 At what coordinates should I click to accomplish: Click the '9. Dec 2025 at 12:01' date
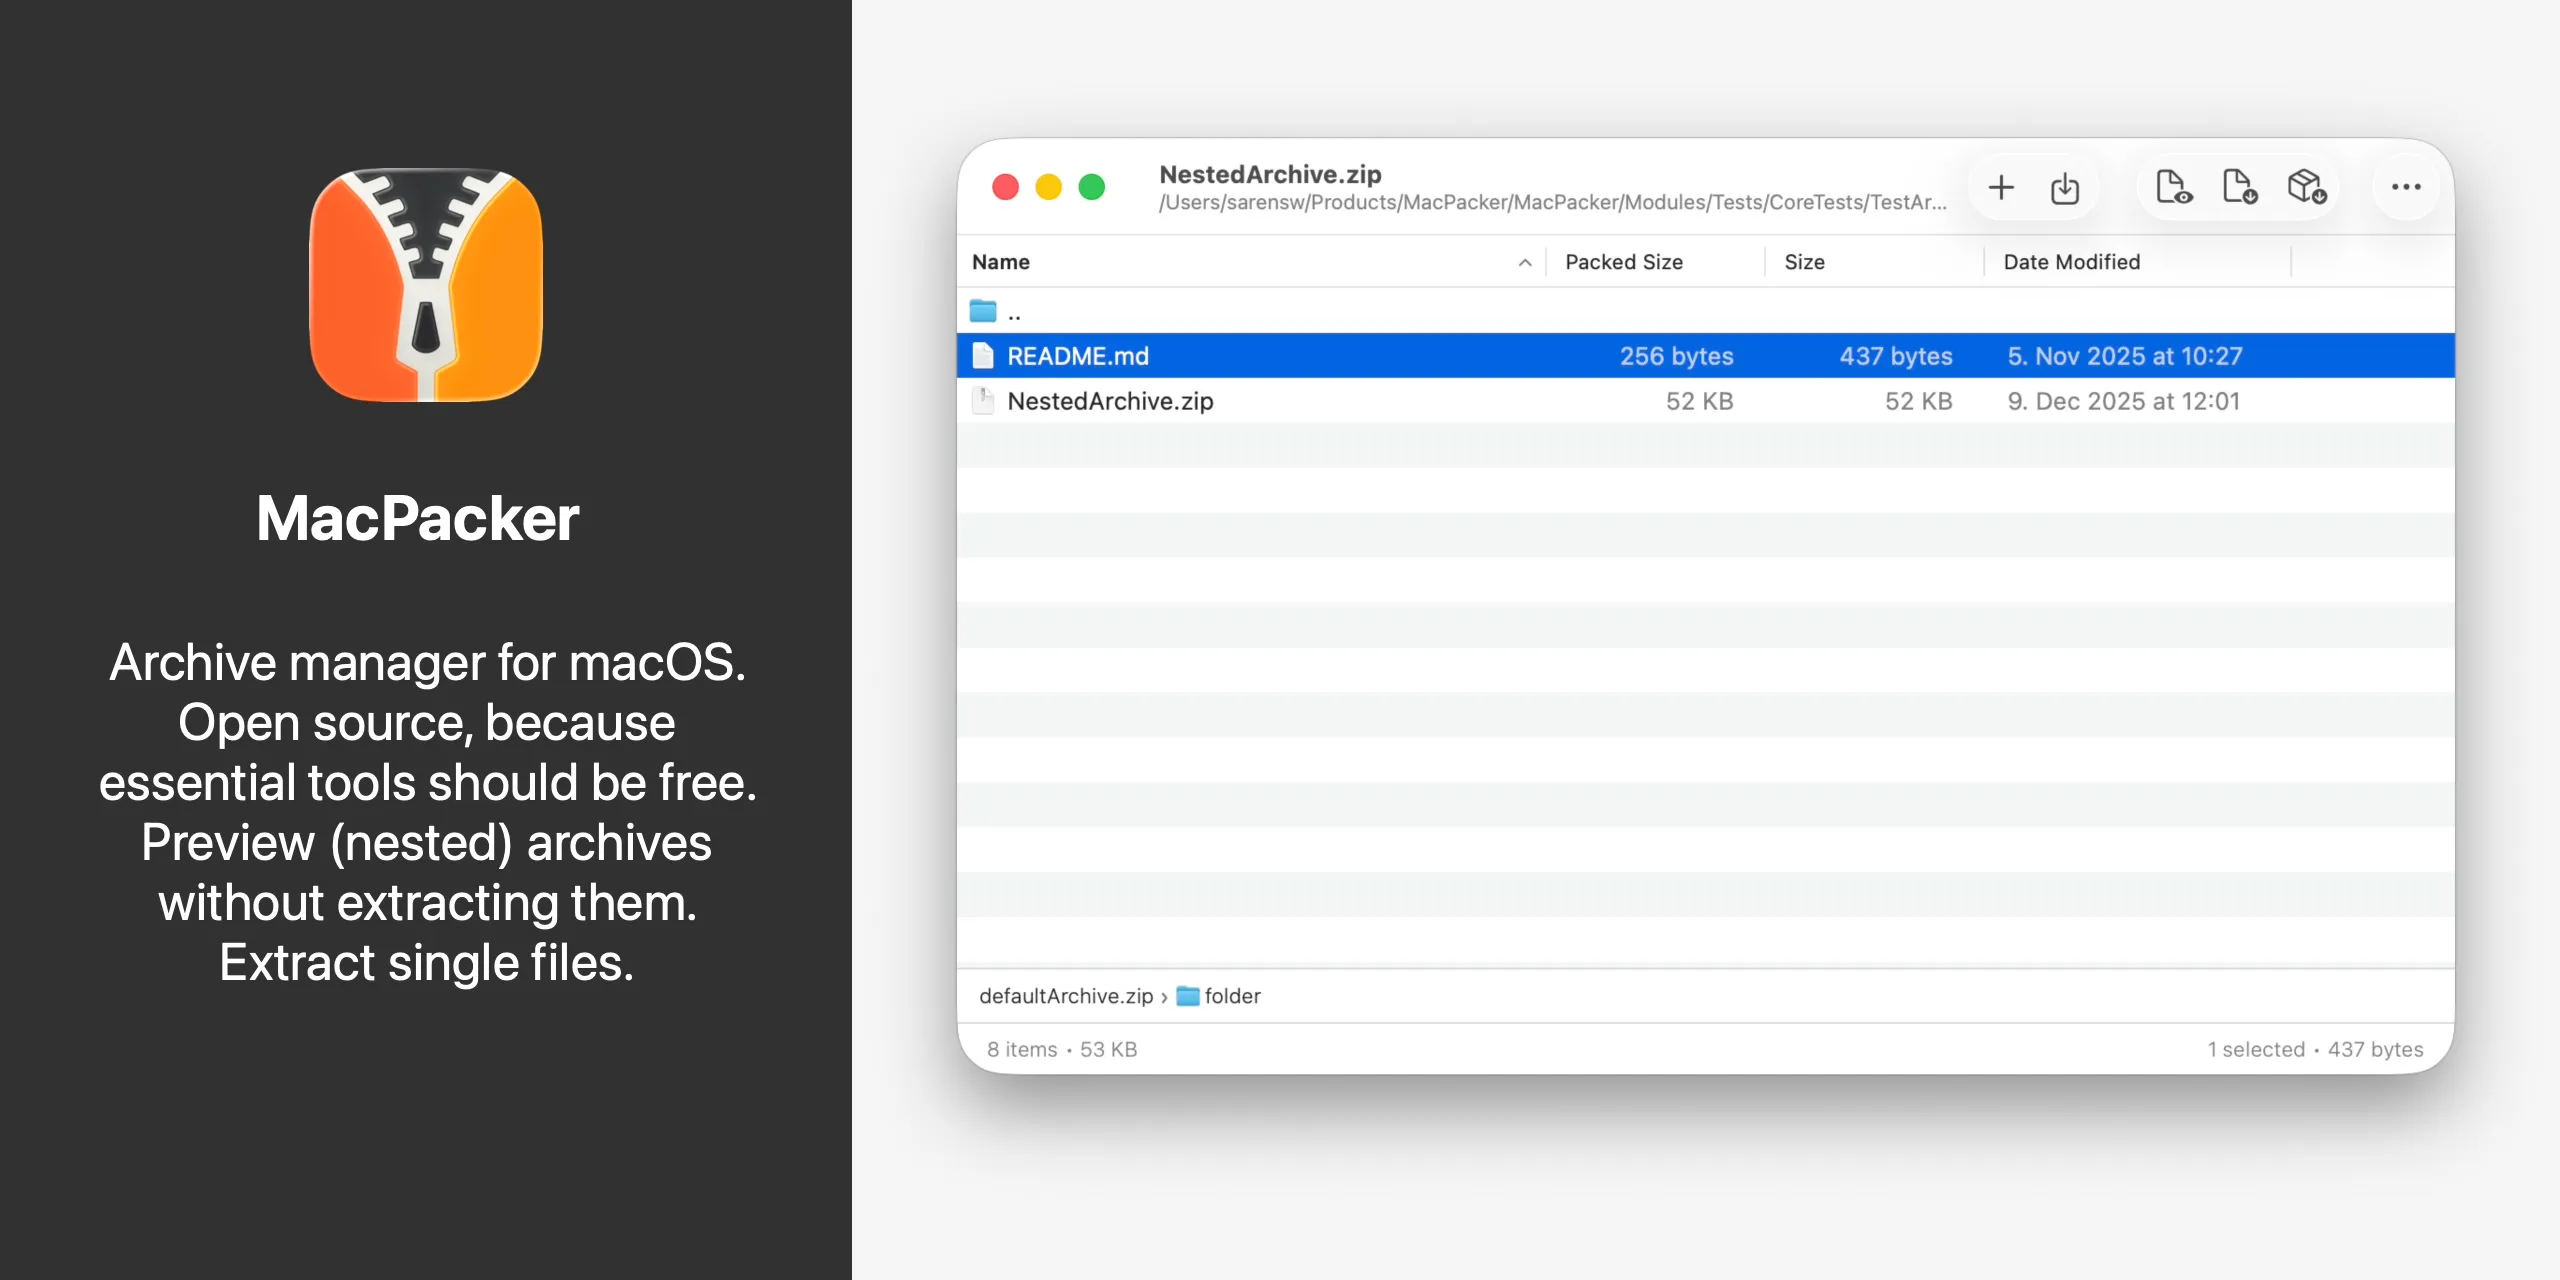[2124, 401]
